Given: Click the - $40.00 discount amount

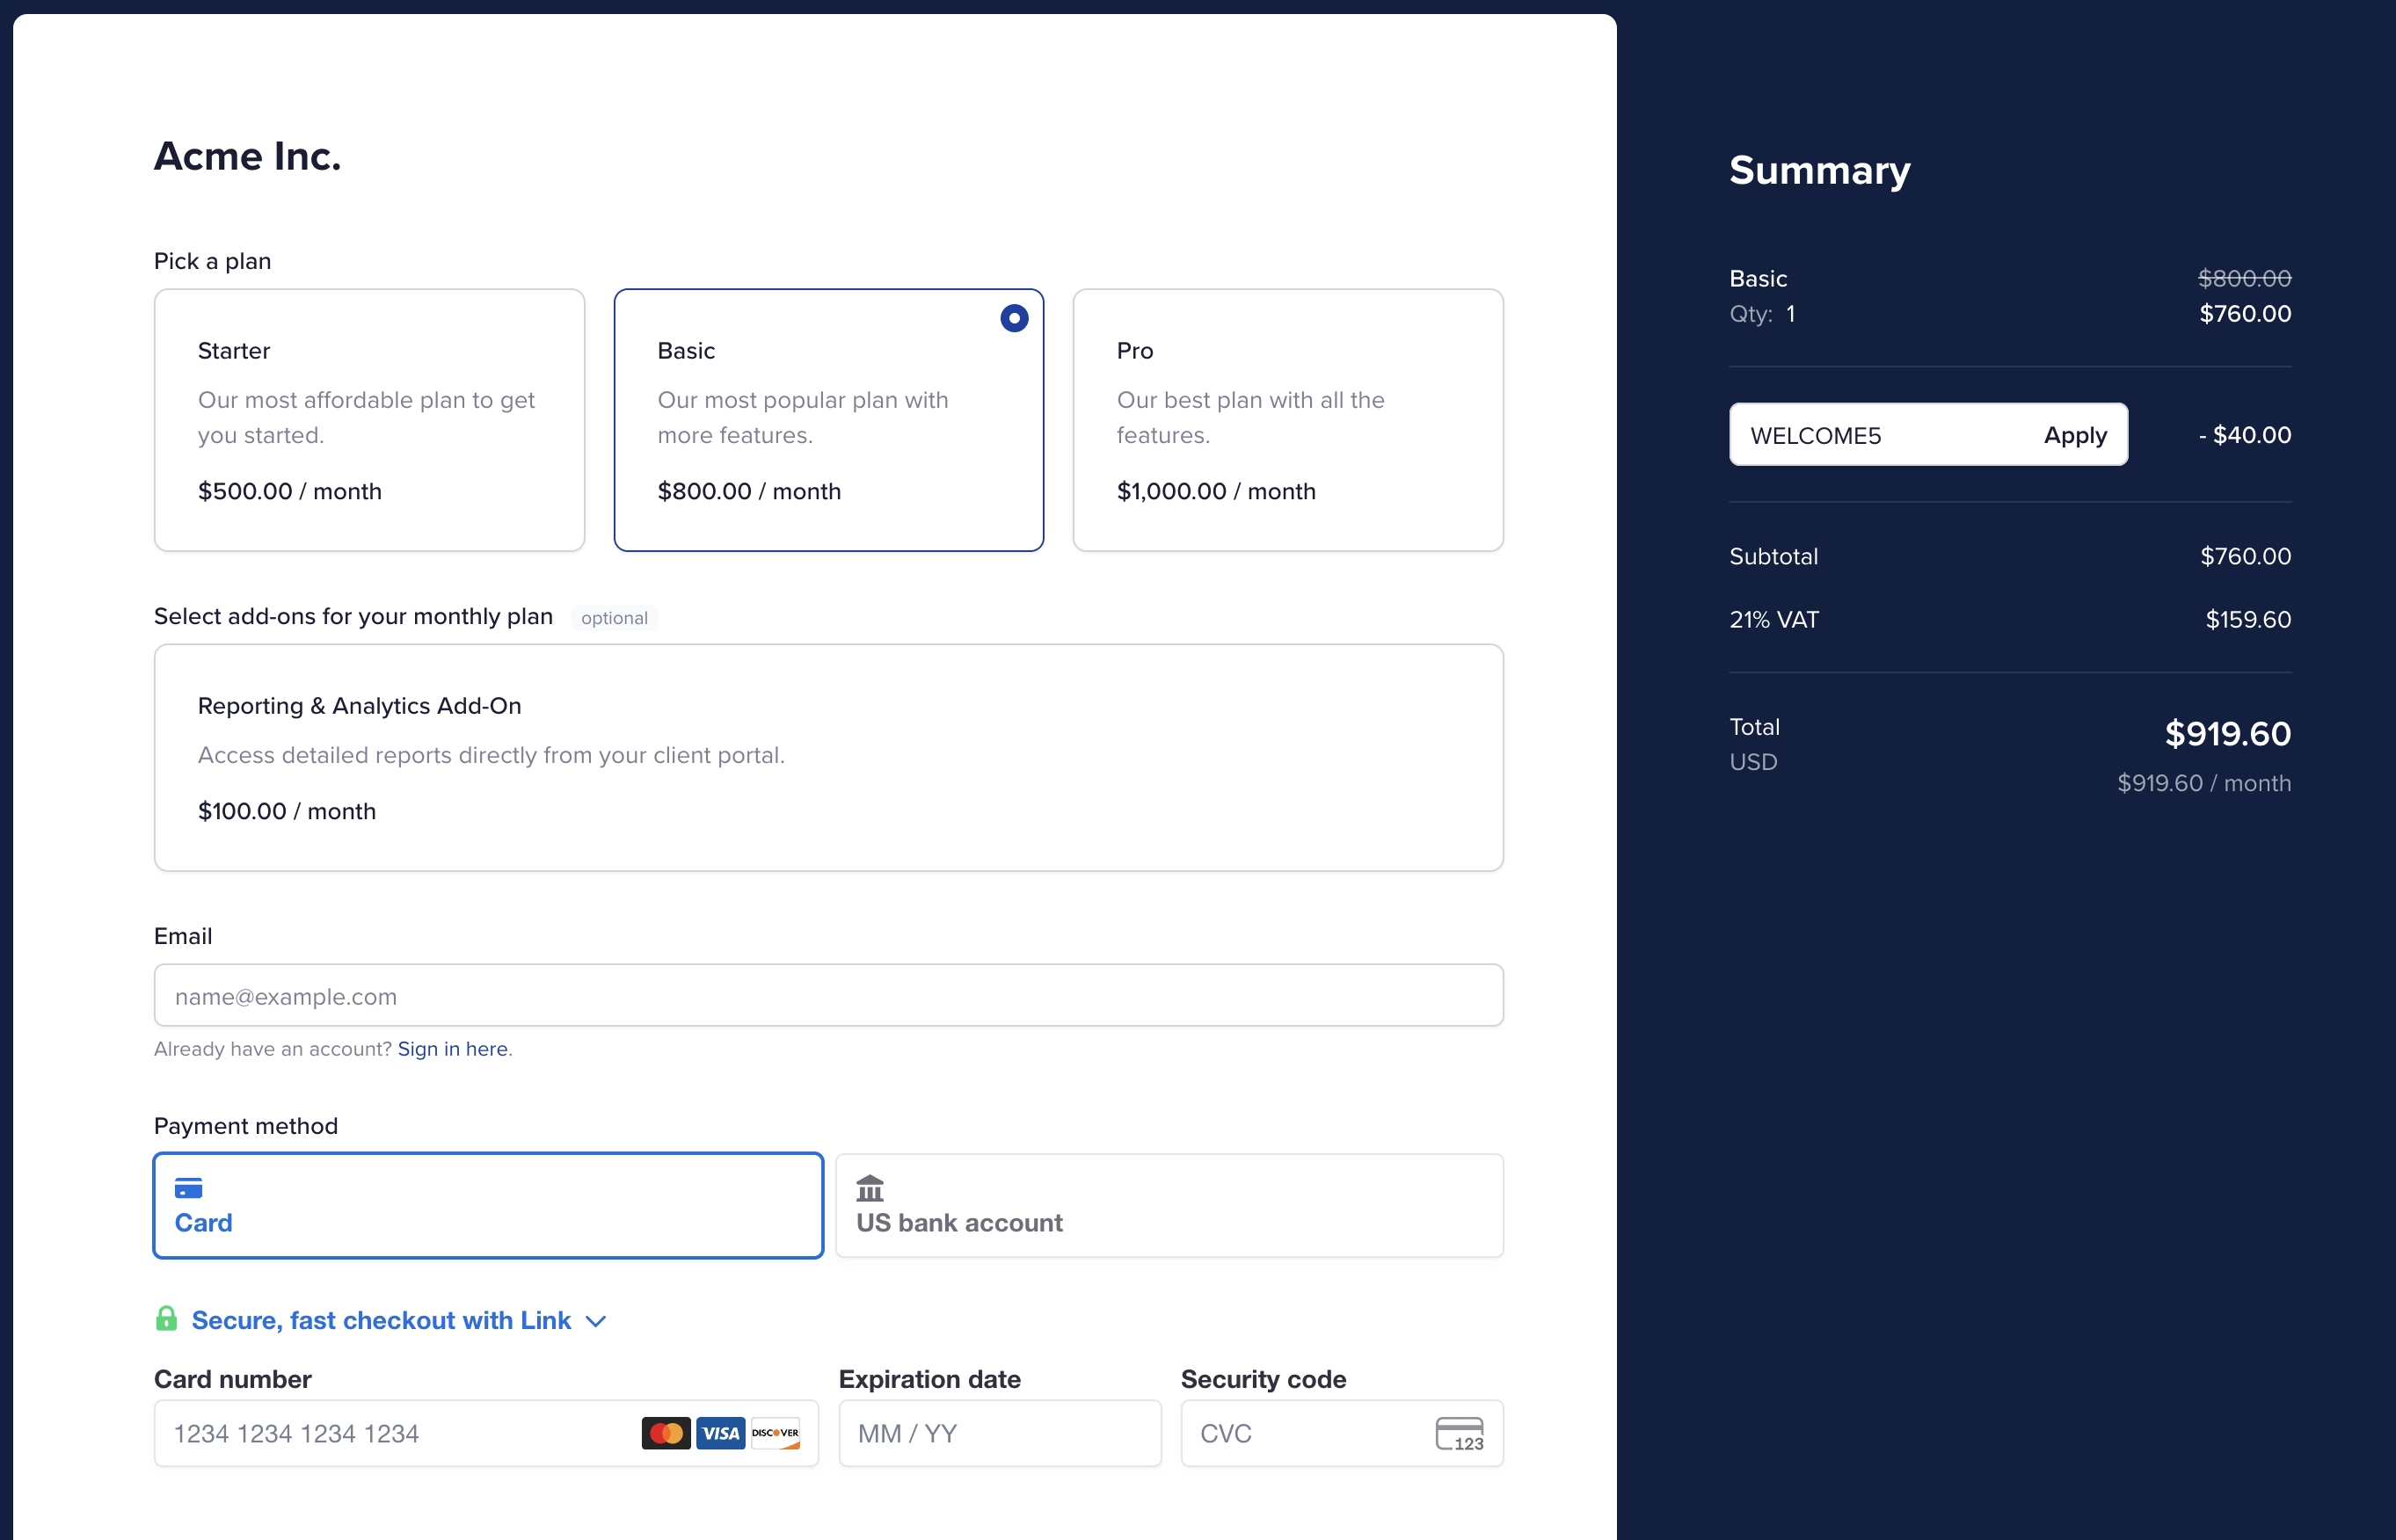Looking at the screenshot, I should (2244, 435).
